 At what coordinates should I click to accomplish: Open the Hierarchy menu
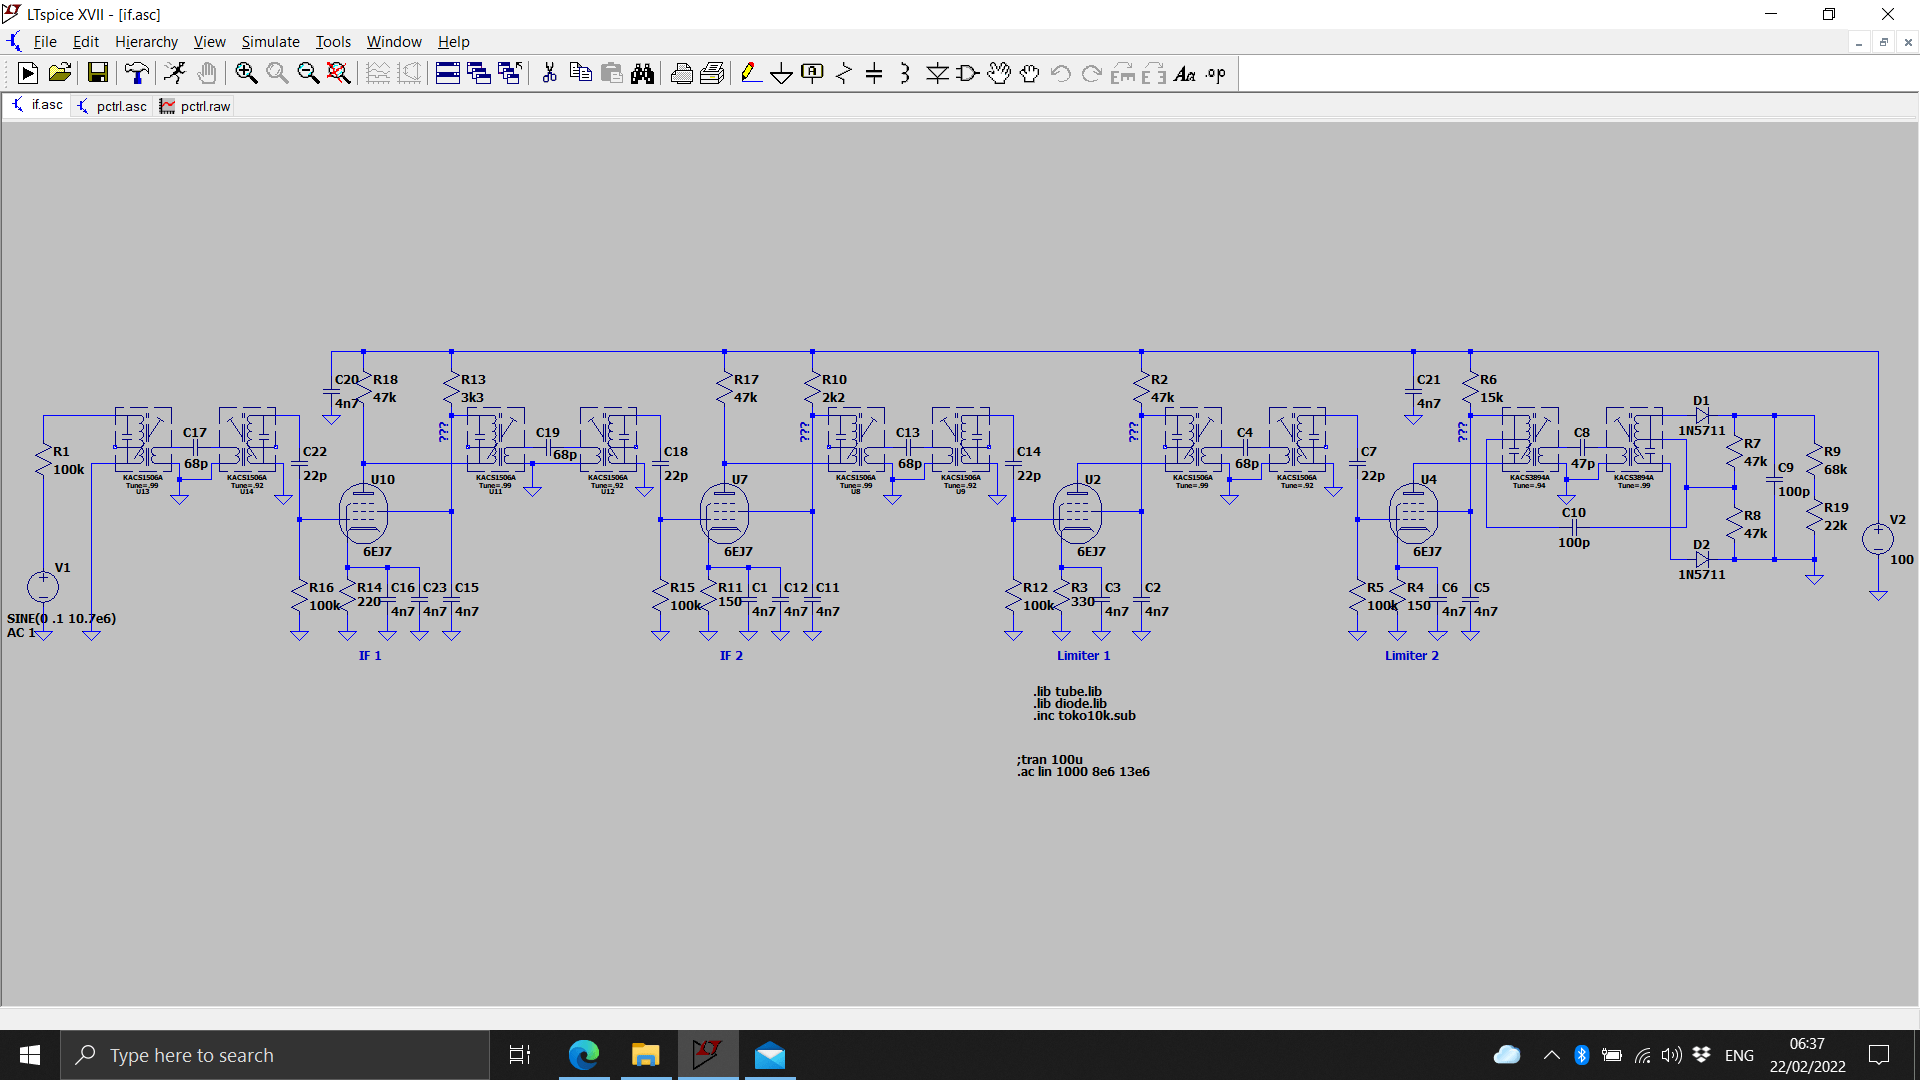pos(146,41)
